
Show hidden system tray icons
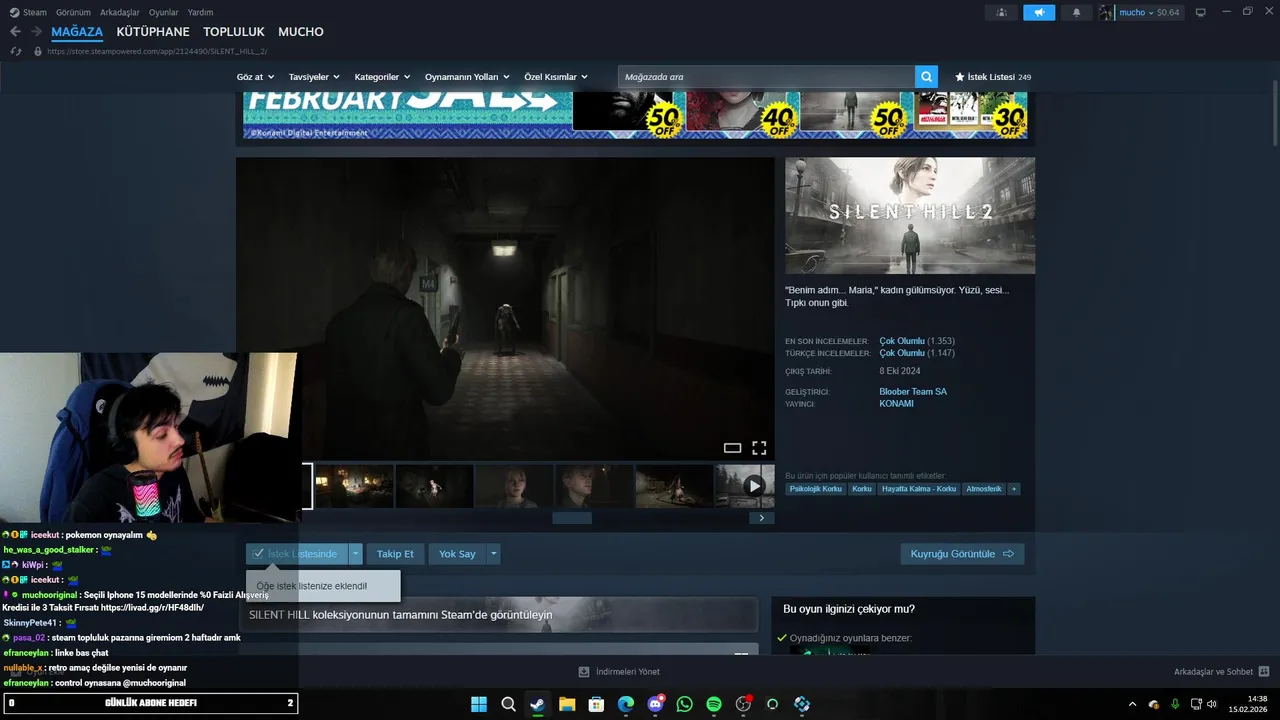click(1132, 704)
